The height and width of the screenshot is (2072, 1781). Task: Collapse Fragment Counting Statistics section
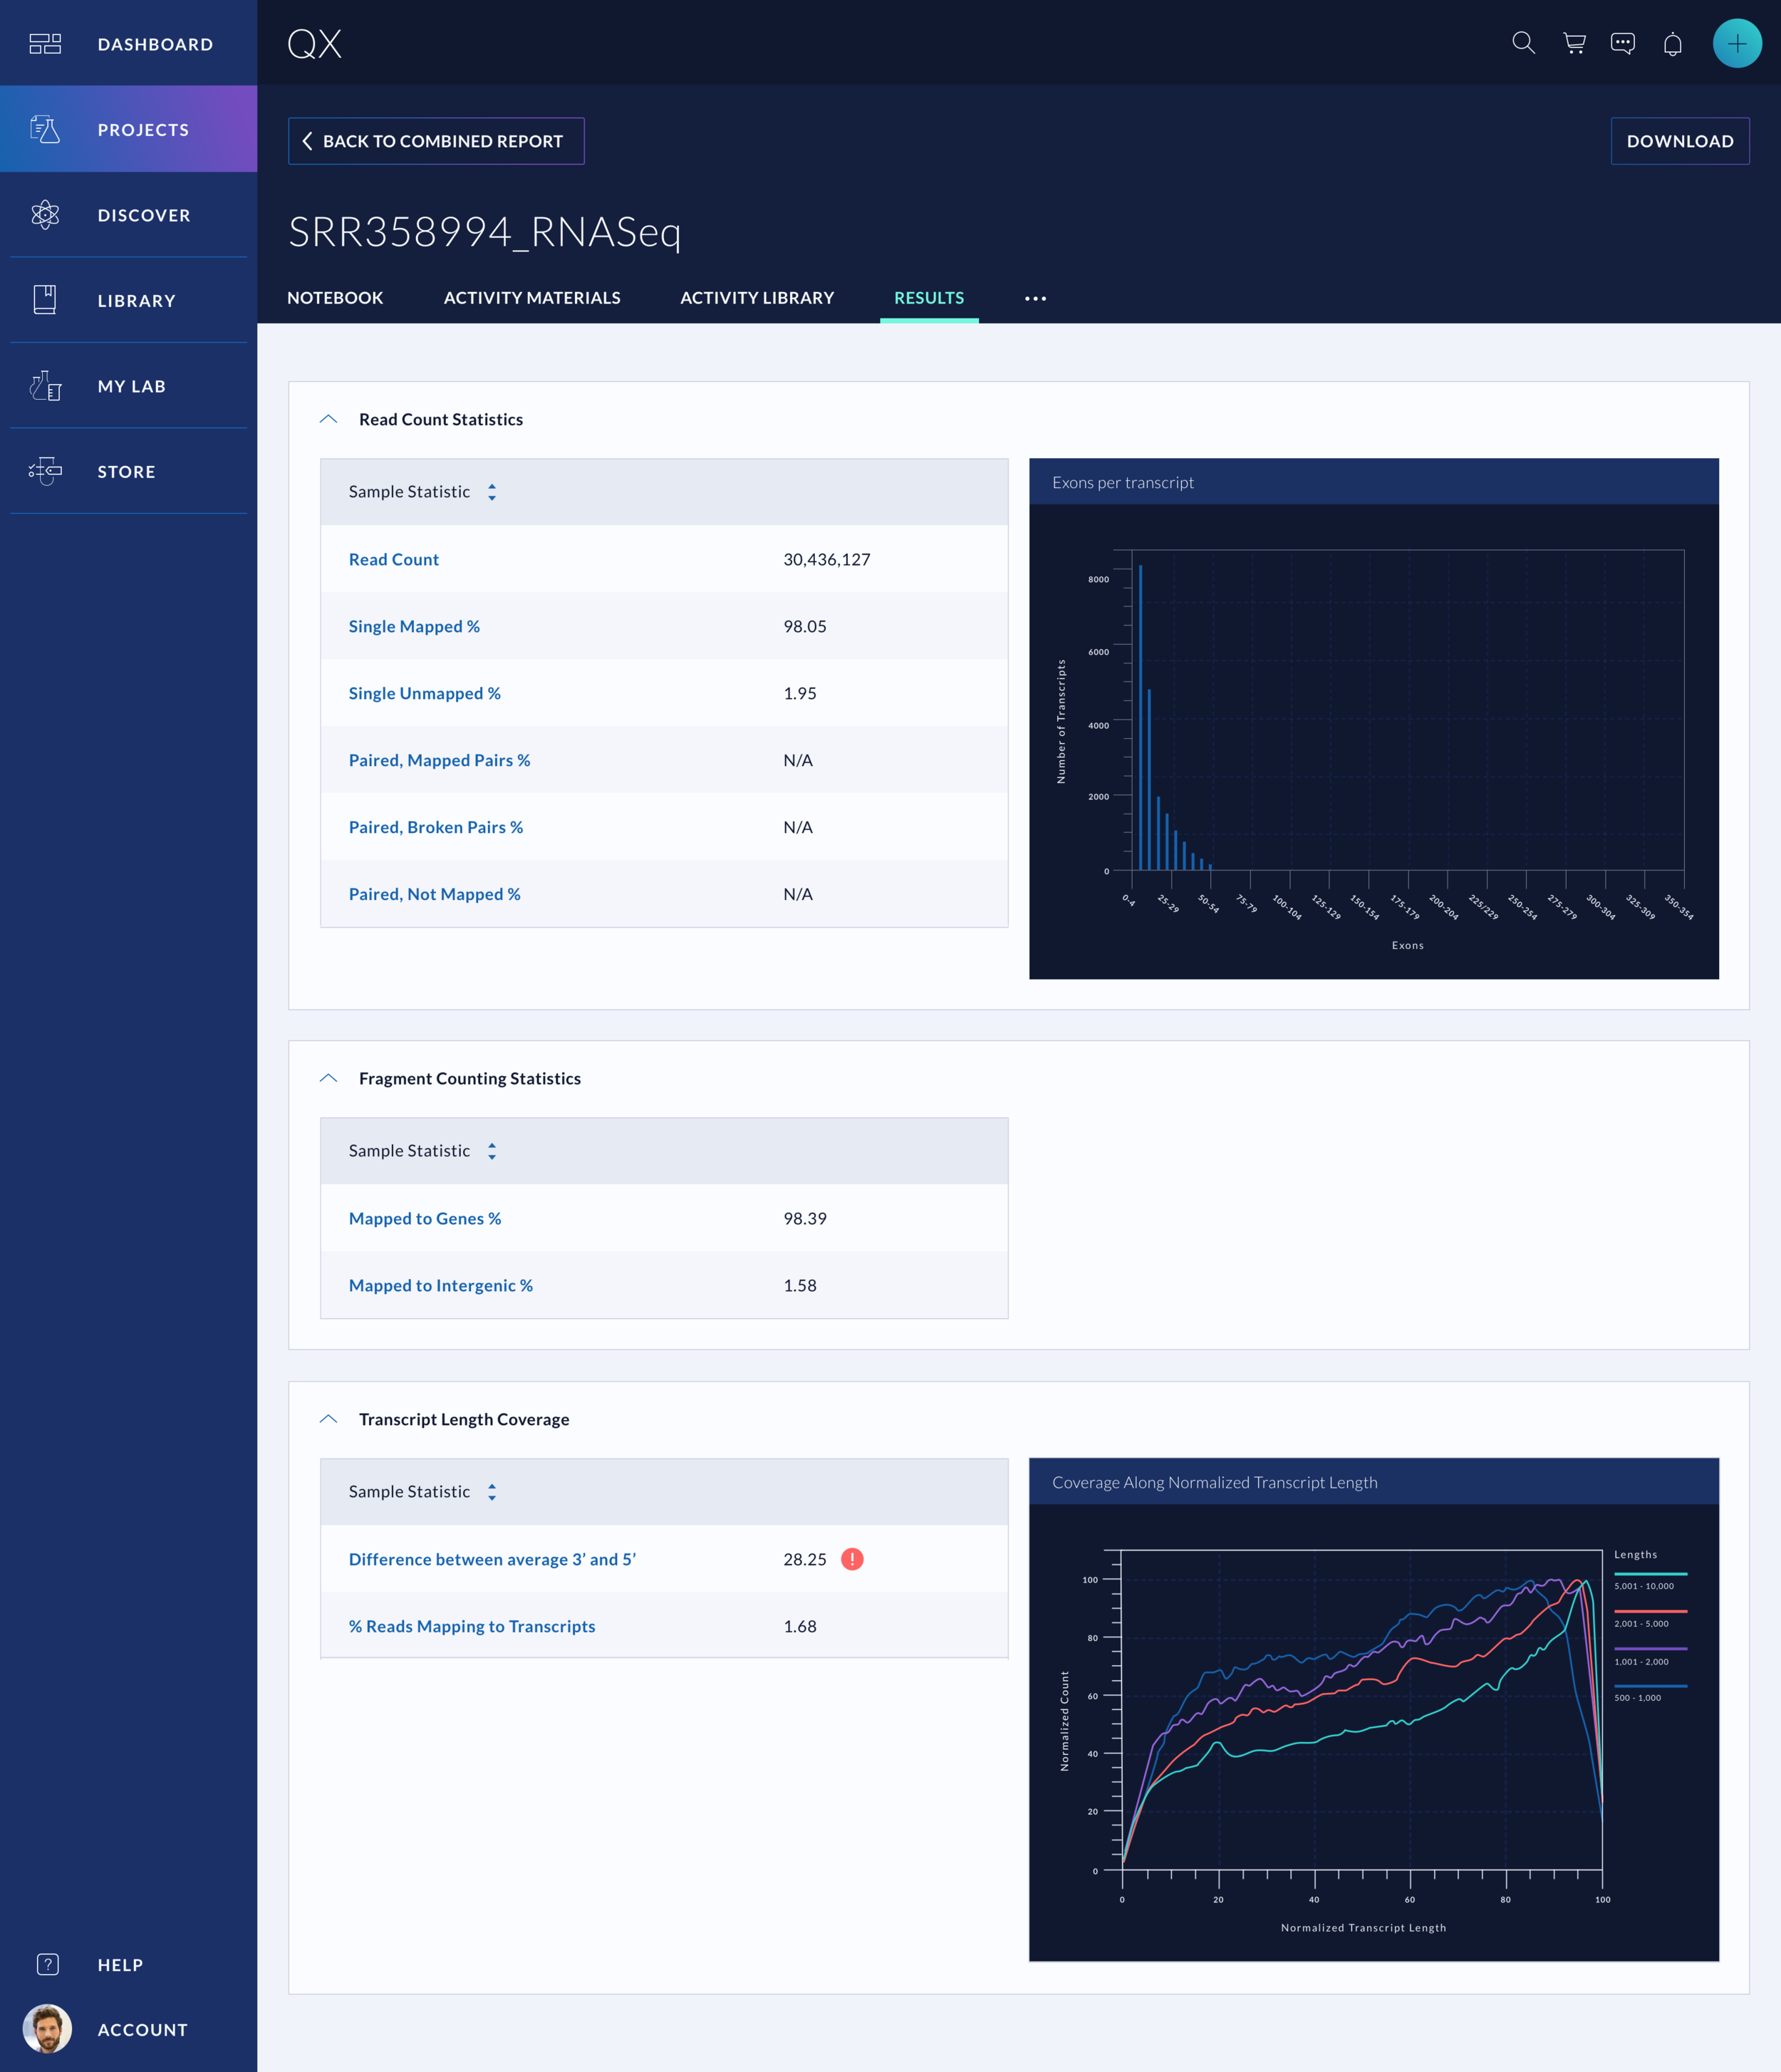(328, 1078)
